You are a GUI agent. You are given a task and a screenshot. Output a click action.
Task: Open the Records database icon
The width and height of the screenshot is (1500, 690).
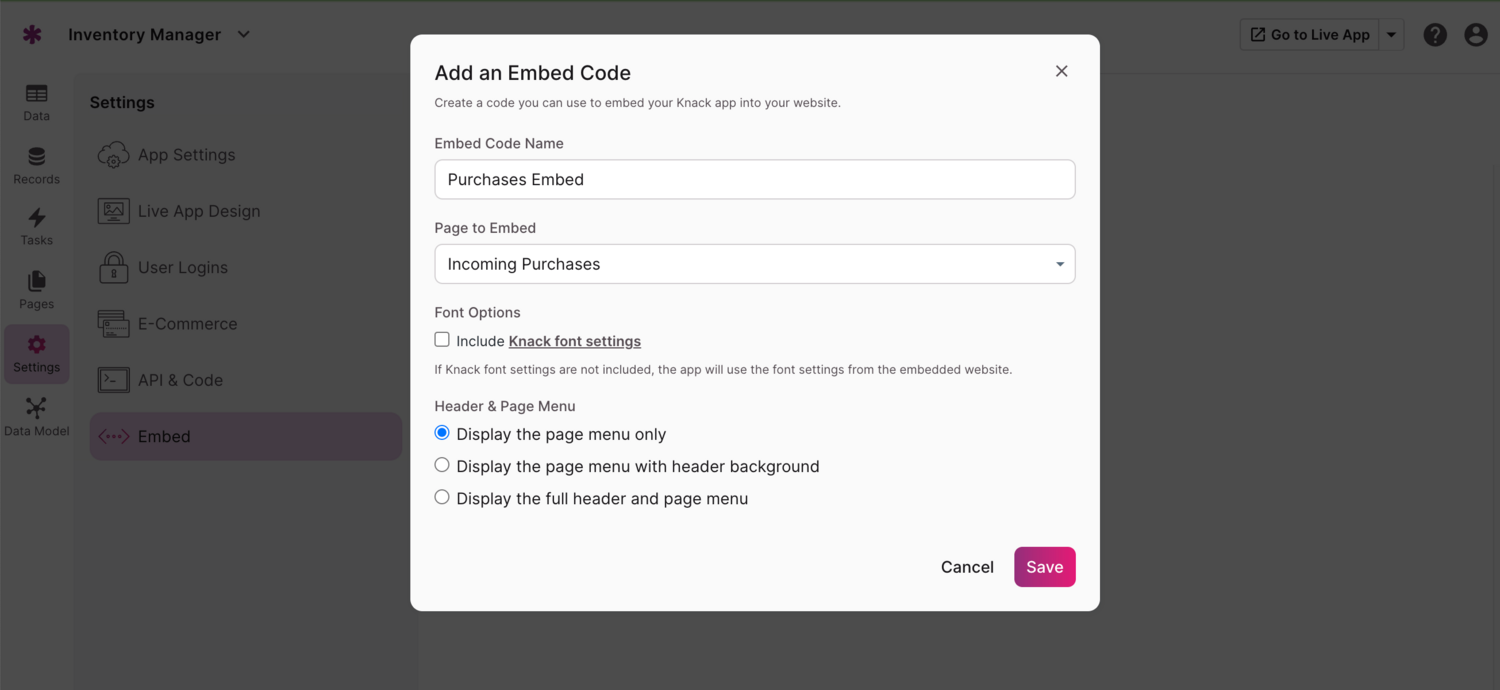[36, 157]
